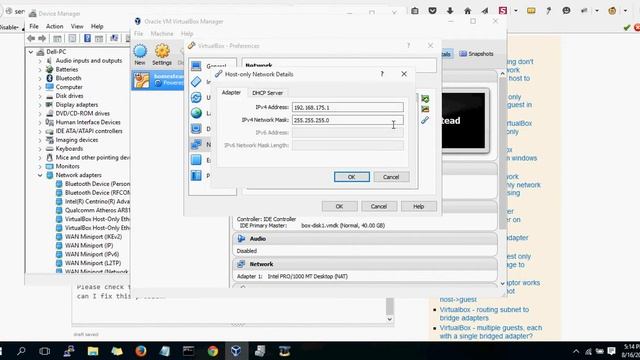Open Firefox from the taskbar
The width and height of the screenshot is (640, 360).
pos(141,351)
